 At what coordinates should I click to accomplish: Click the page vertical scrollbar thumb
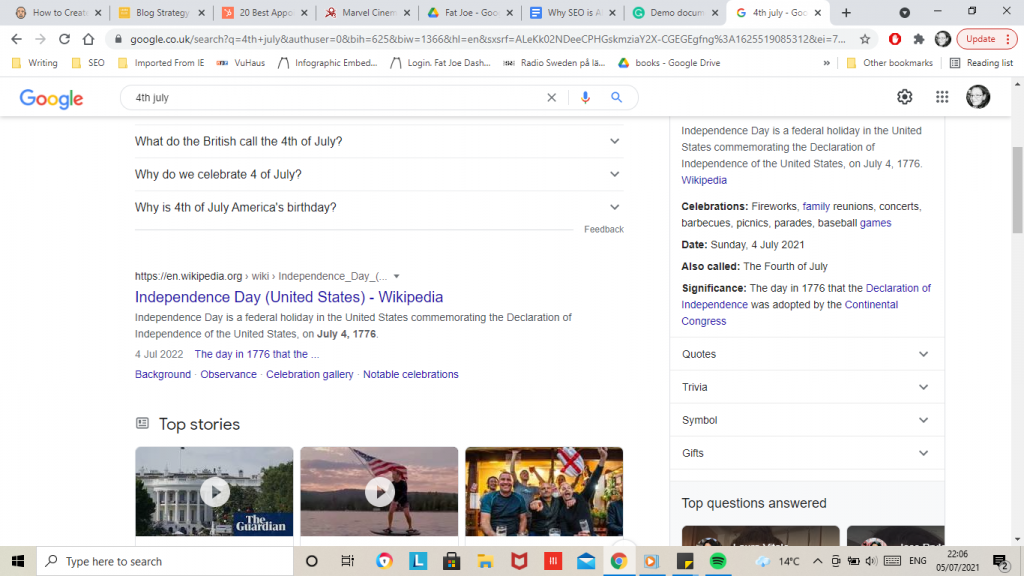tap(1017, 189)
